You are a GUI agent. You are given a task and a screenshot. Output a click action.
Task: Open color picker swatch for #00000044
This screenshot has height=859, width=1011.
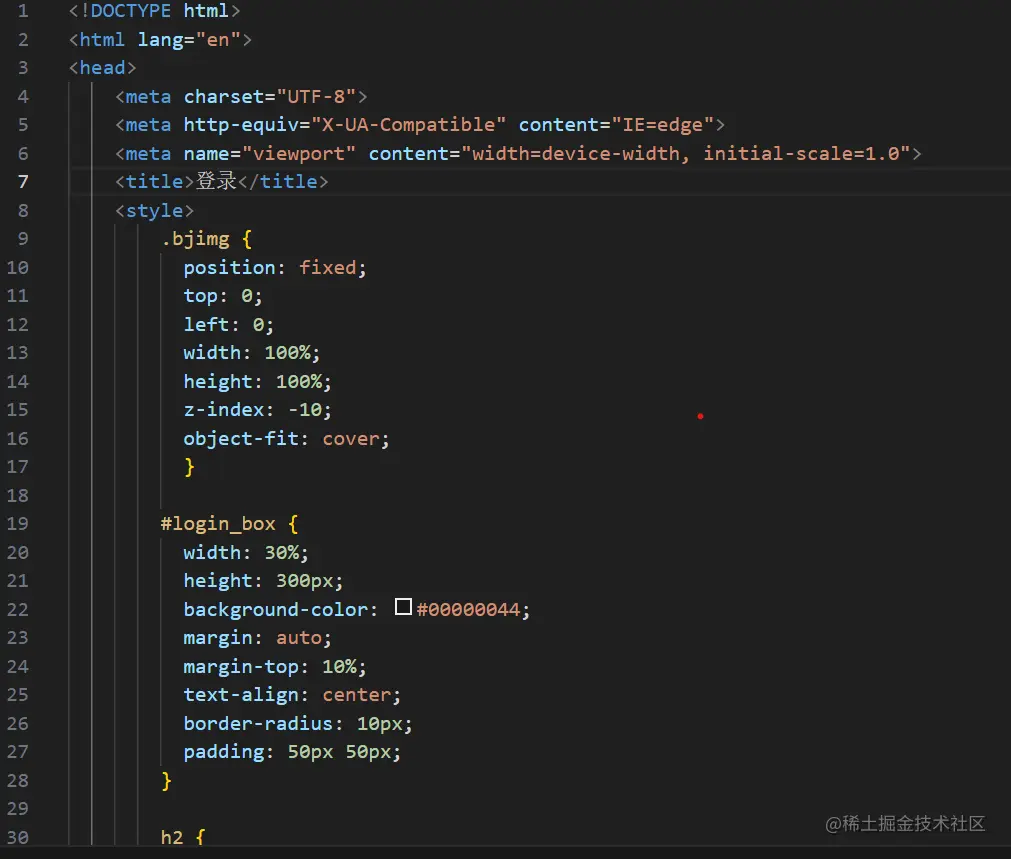click(403, 607)
